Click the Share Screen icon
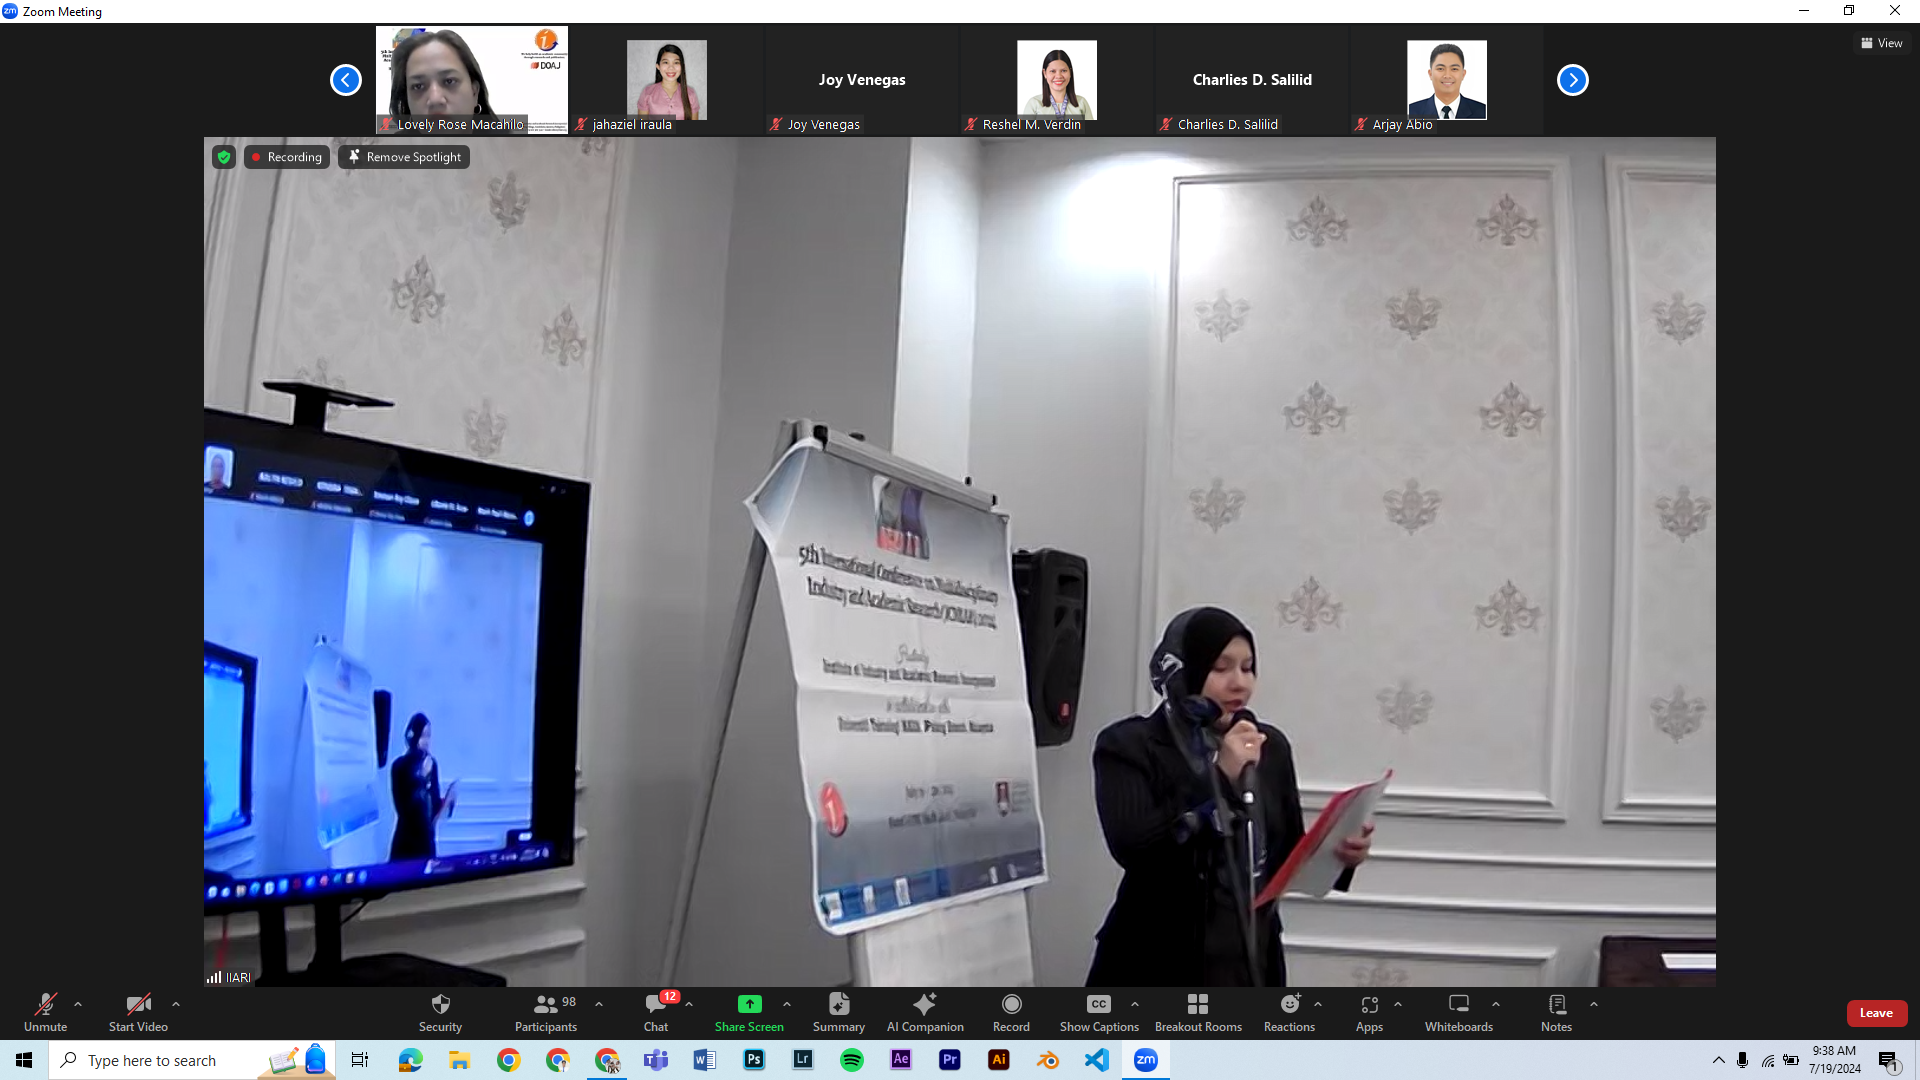 point(749,1004)
